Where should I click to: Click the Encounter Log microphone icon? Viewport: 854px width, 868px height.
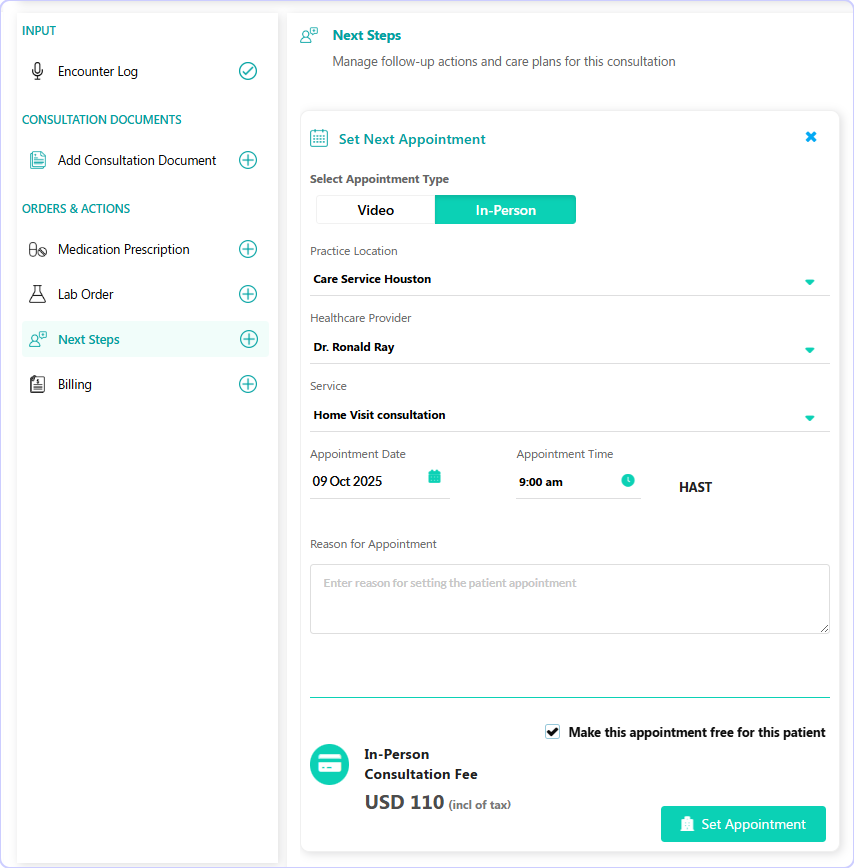pyautogui.click(x=37, y=71)
